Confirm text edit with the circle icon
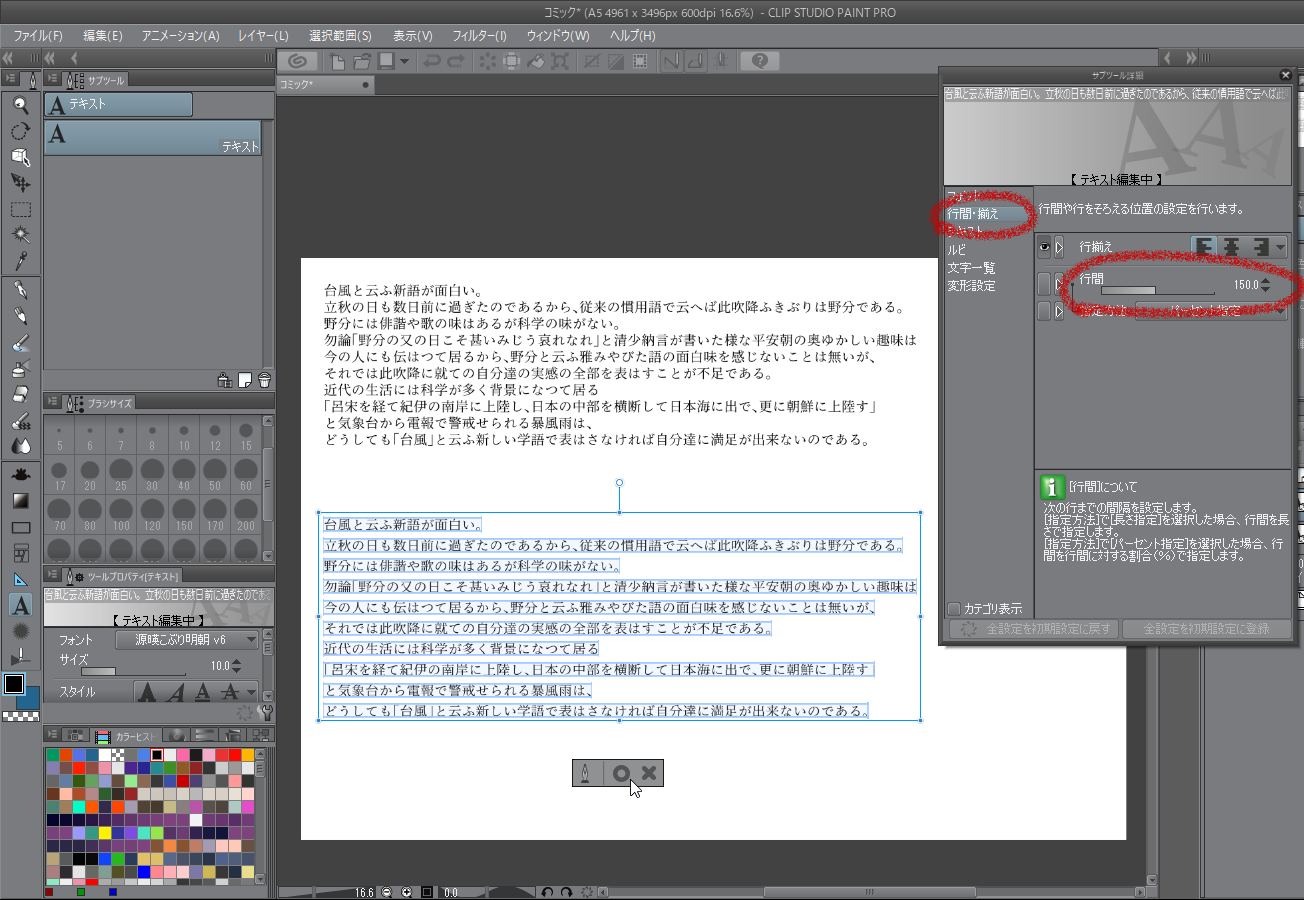The image size is (1304, 900). pos(621,773)
